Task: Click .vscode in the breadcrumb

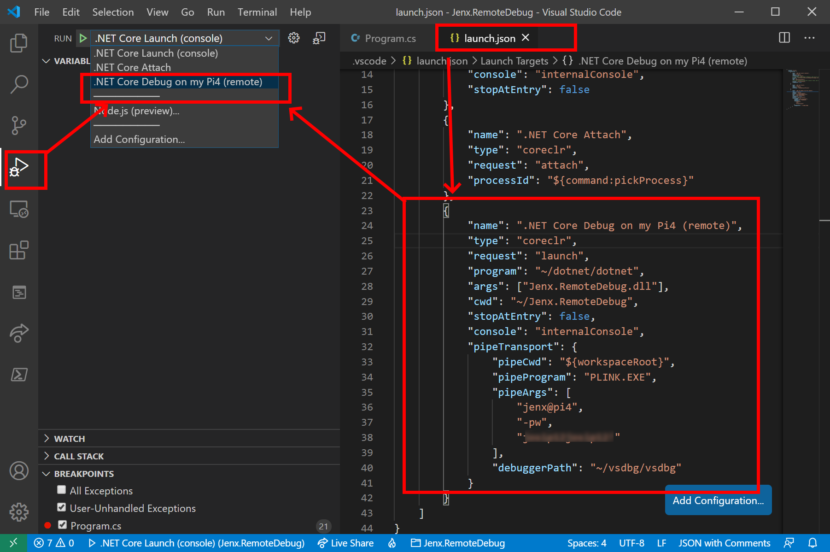Action: (x=369, y=61)
